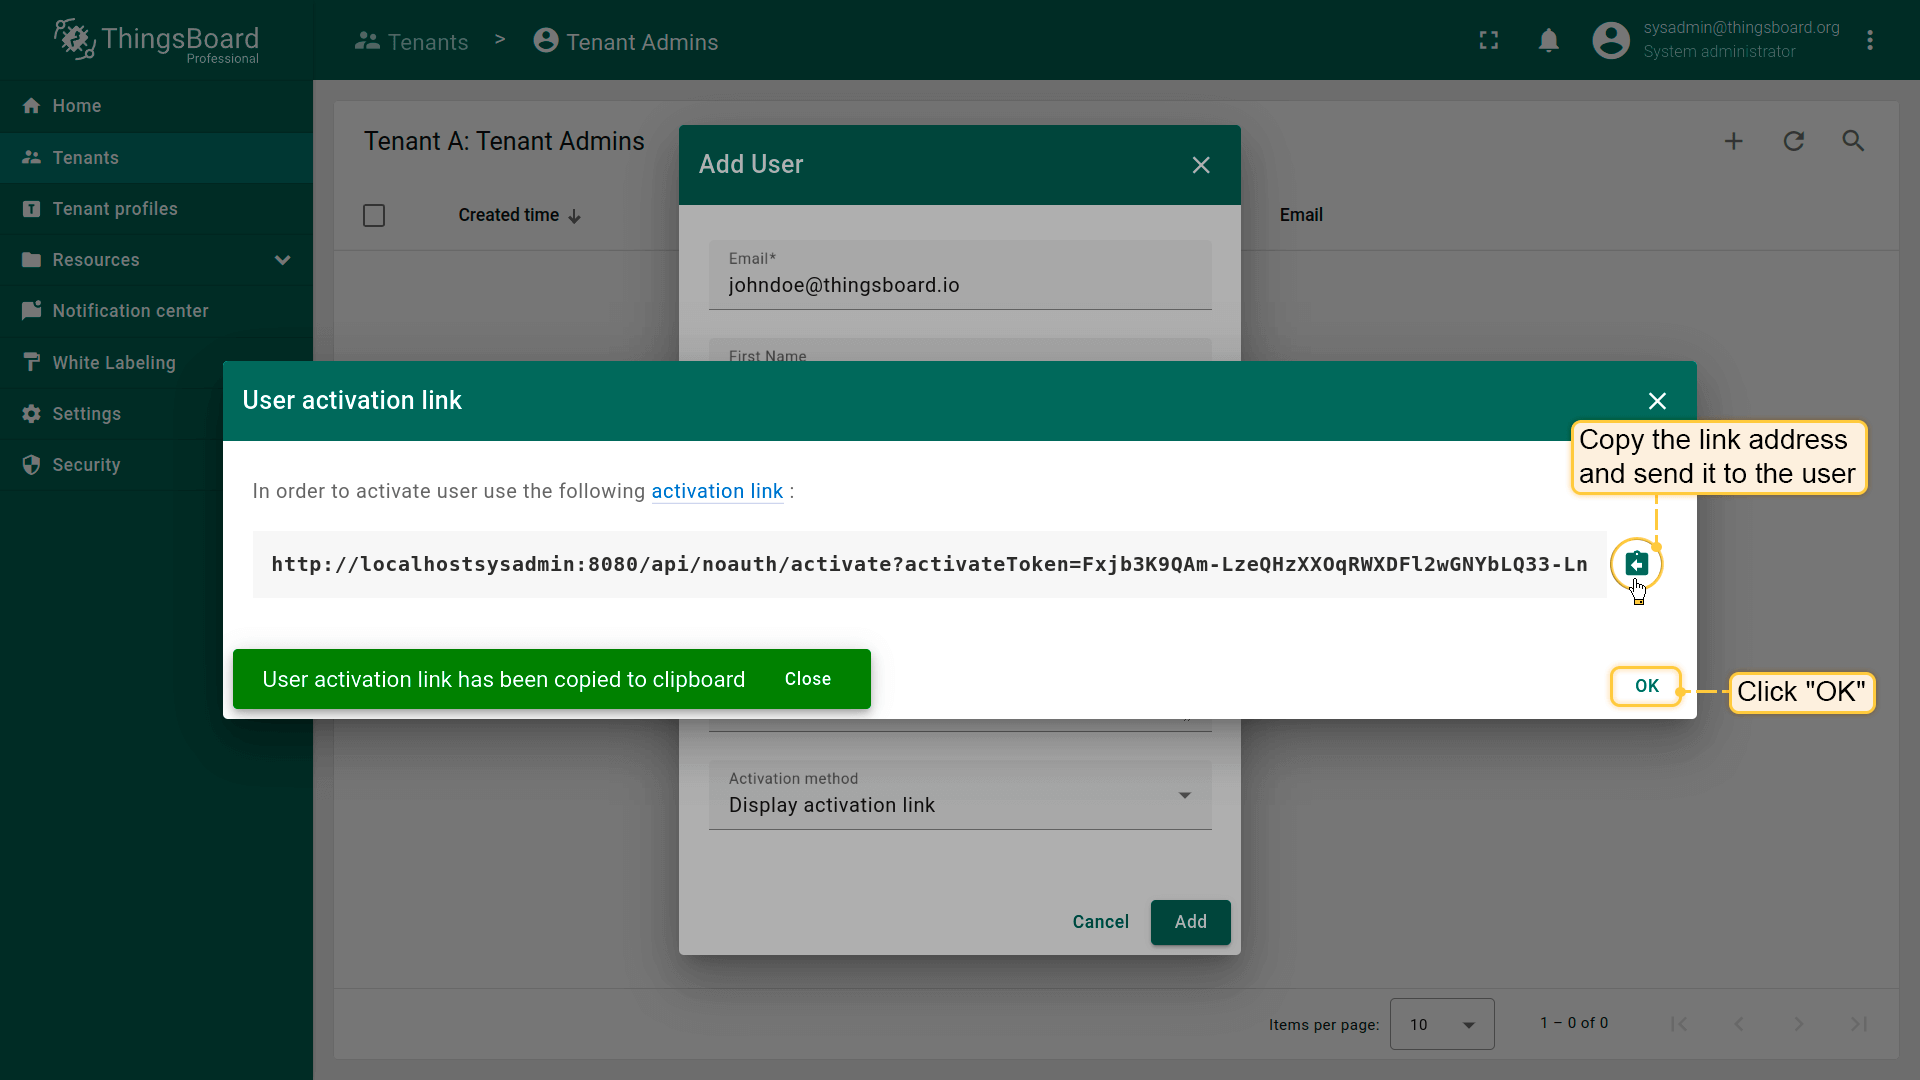Expand the Resources sidebar section
This screenshot has height=1080, width=1920.
pos(282,260)
